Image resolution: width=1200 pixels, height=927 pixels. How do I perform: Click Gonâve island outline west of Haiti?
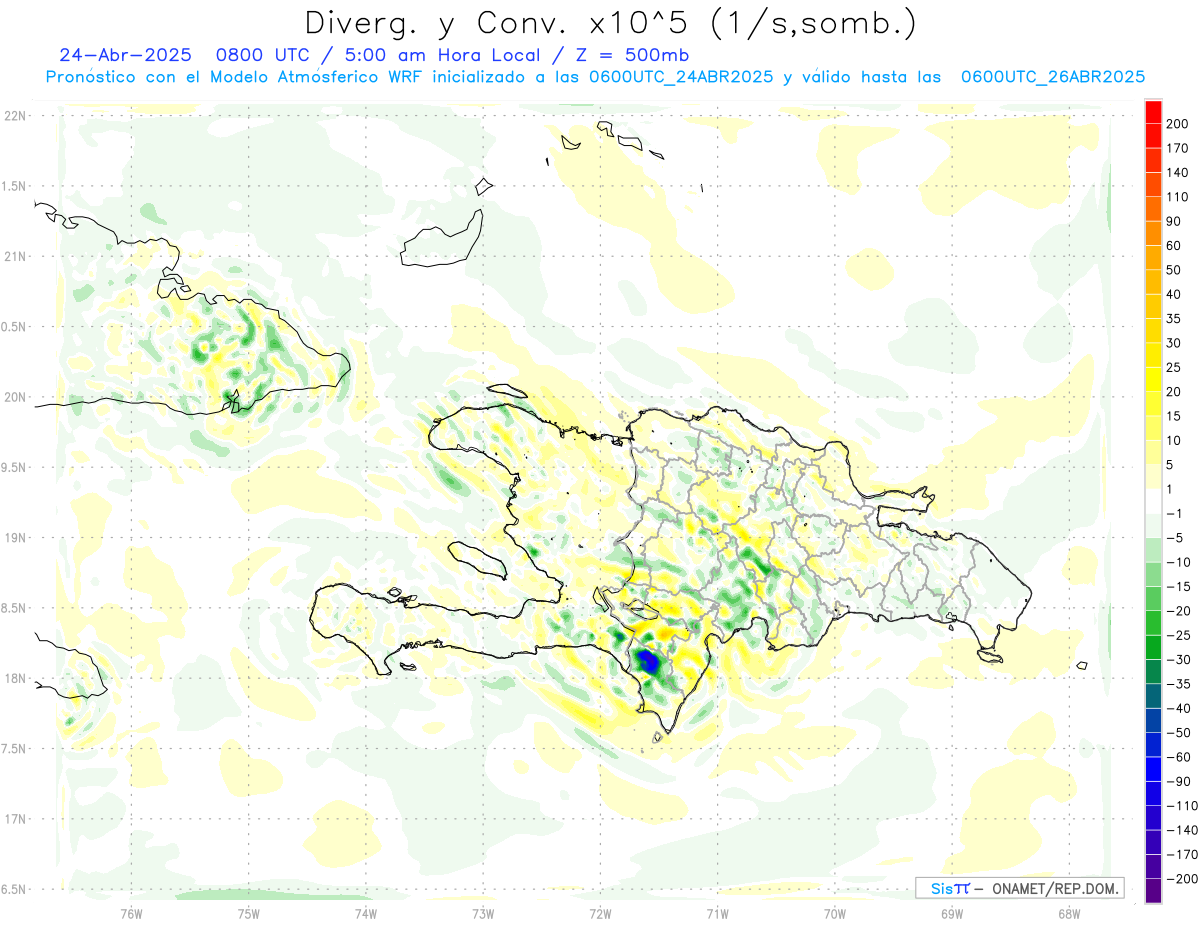tap(478, 560)
